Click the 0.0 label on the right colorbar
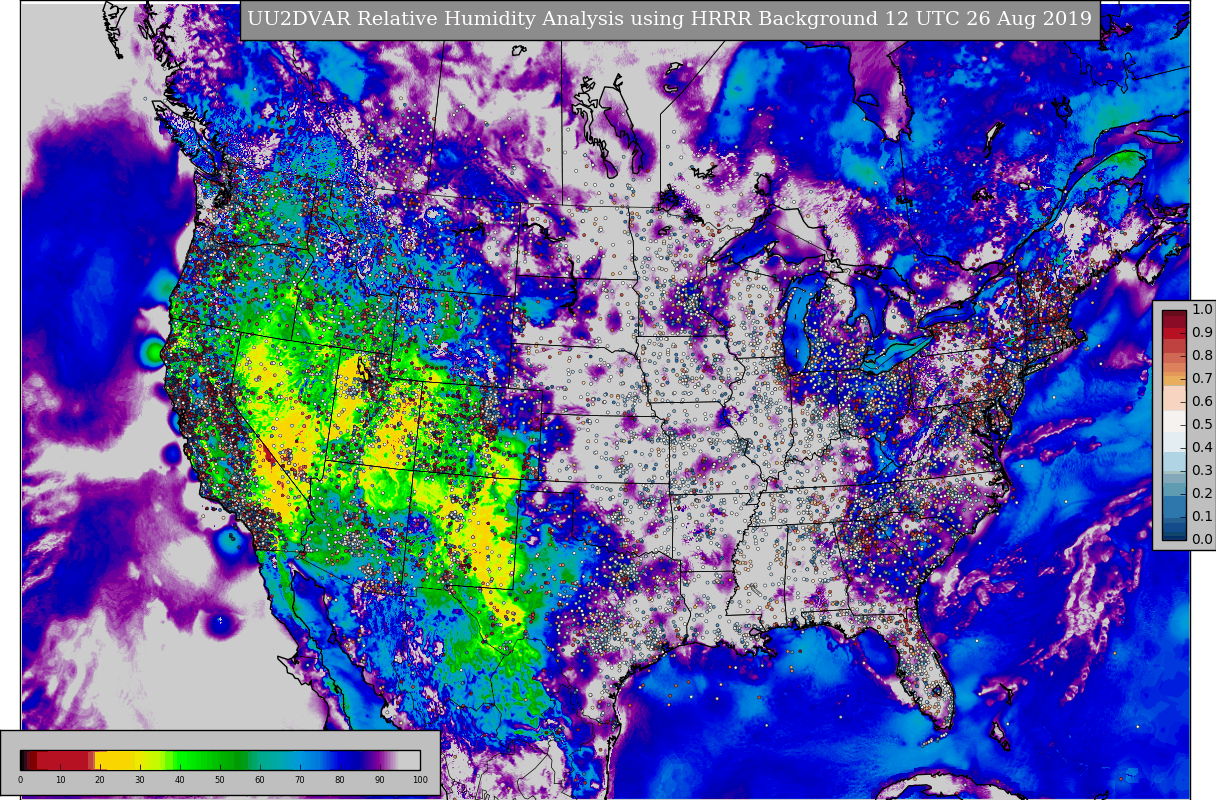1216x800 pixels. (x=1202, y=540)
